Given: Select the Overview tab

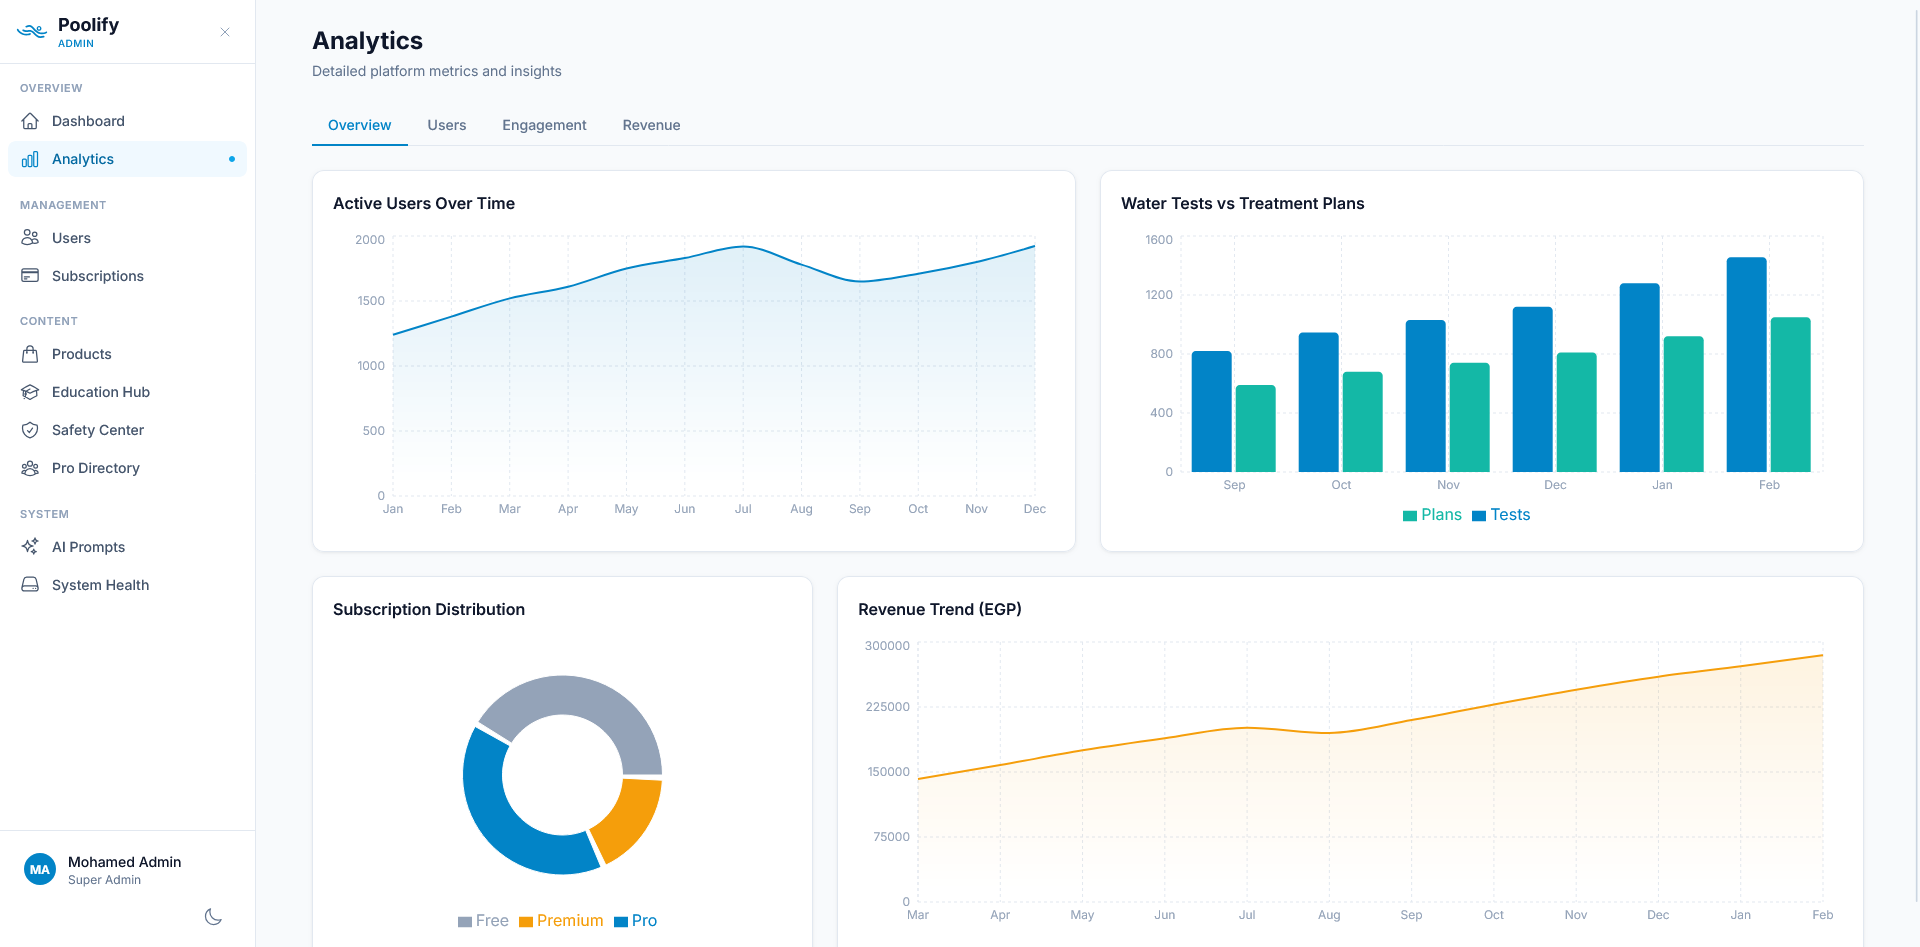Looking at the screenshot, I should [x=360, y=125].
